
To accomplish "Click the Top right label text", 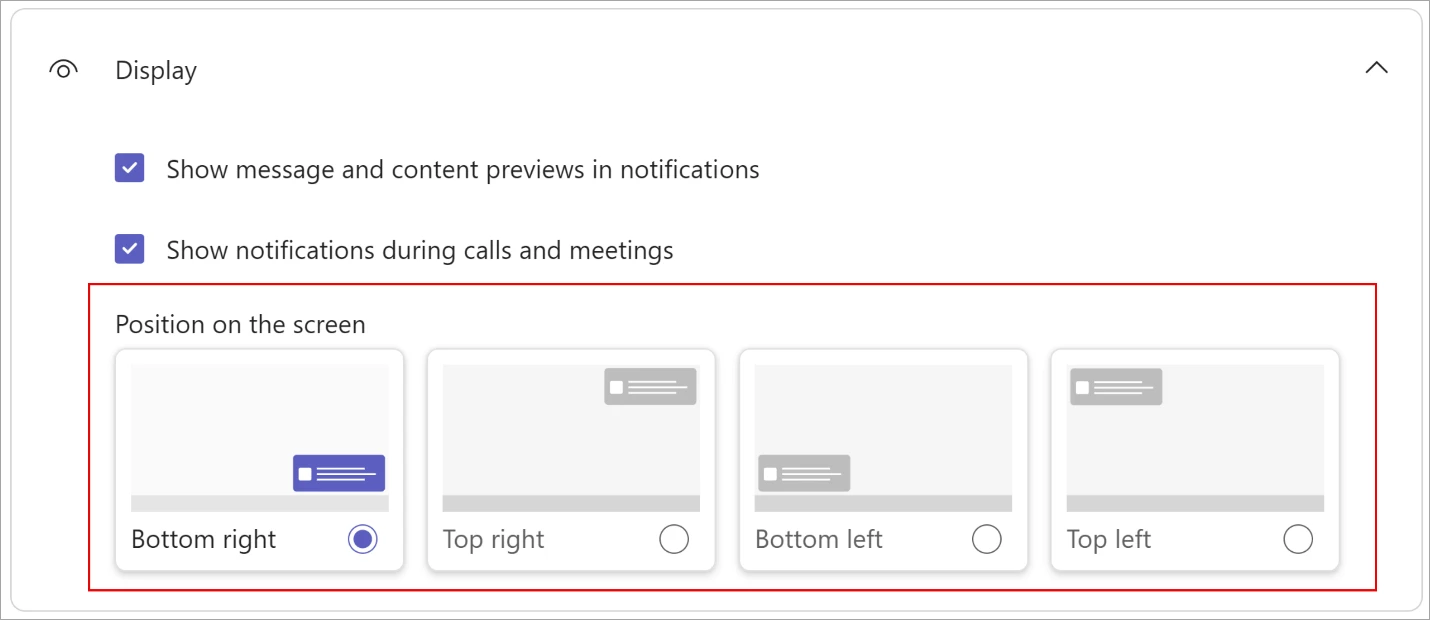I will pos(493,540).
